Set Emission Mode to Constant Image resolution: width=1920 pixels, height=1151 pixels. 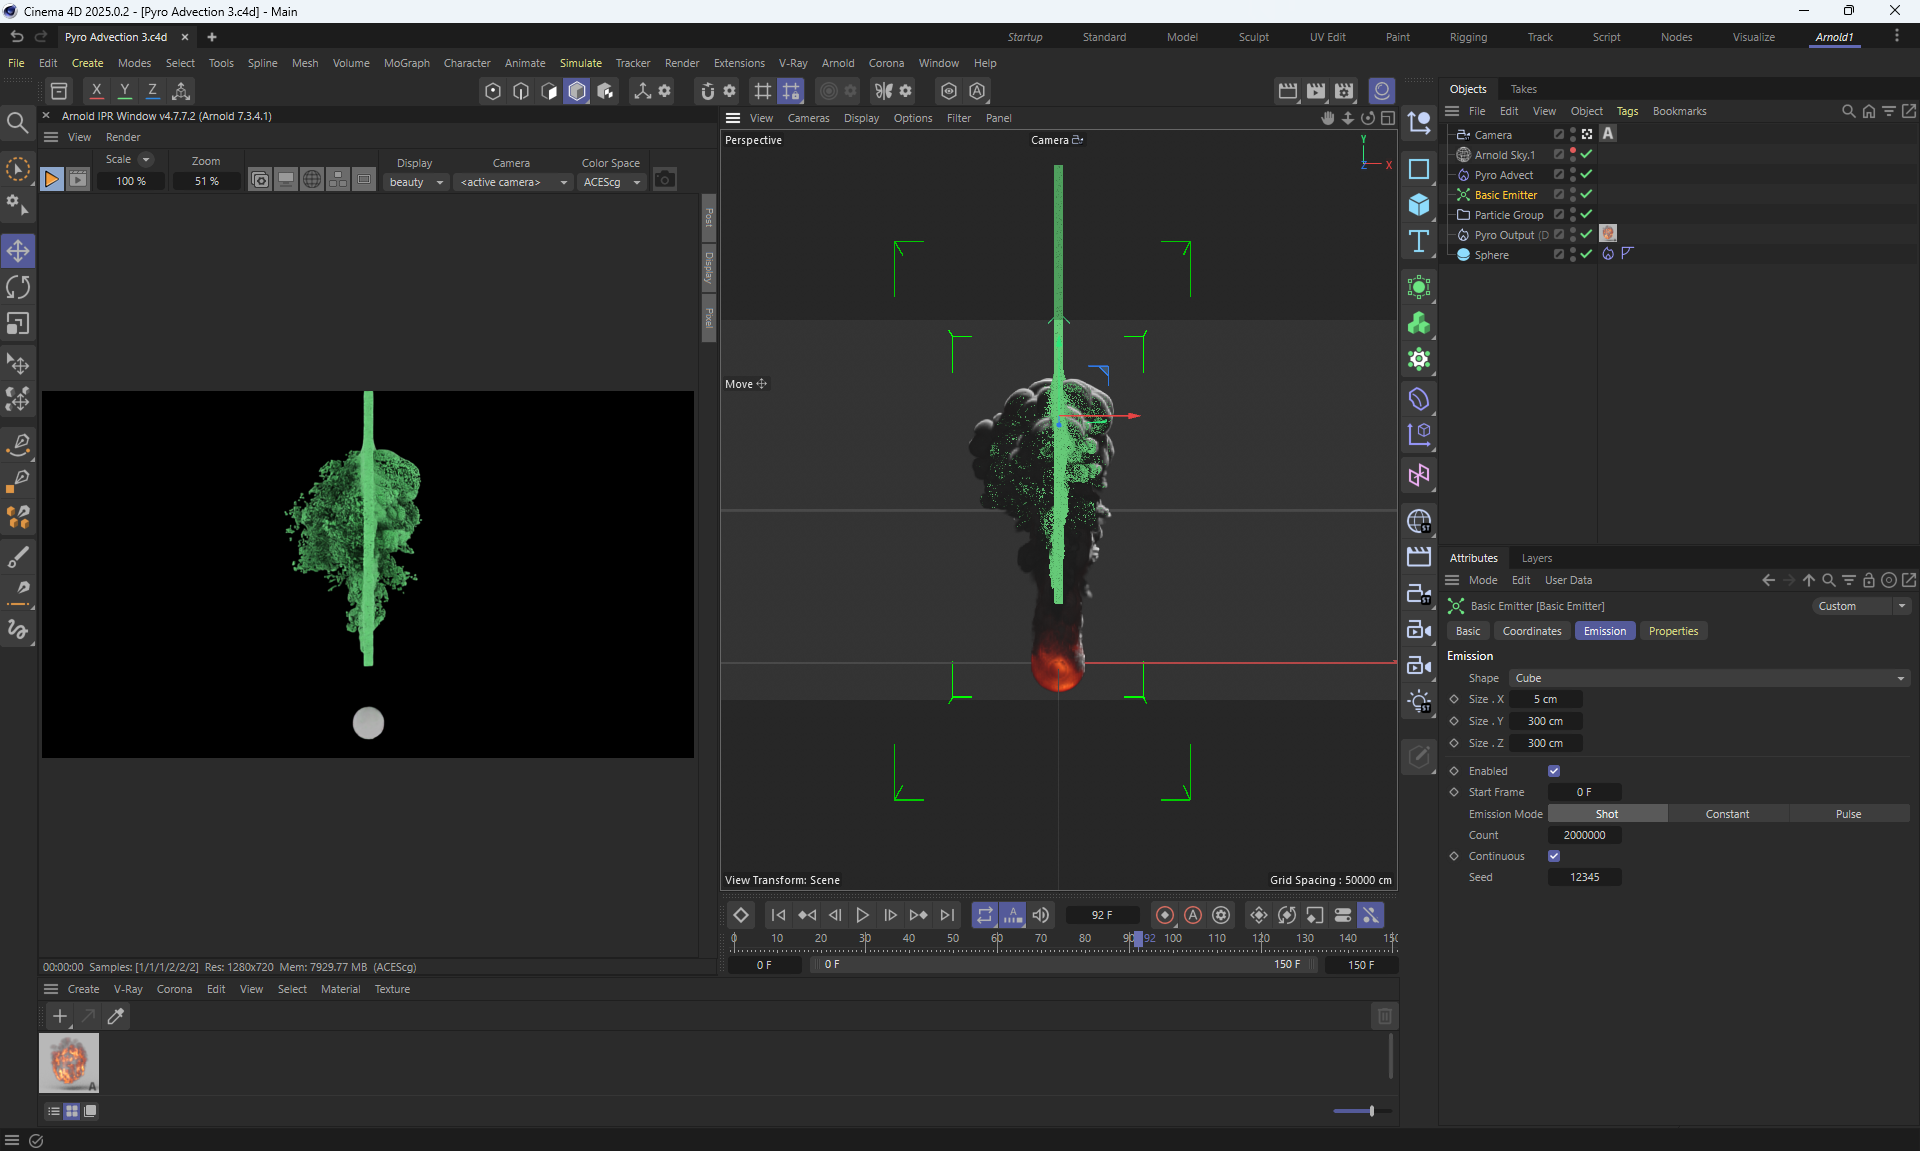click(x=1727, y=814)
